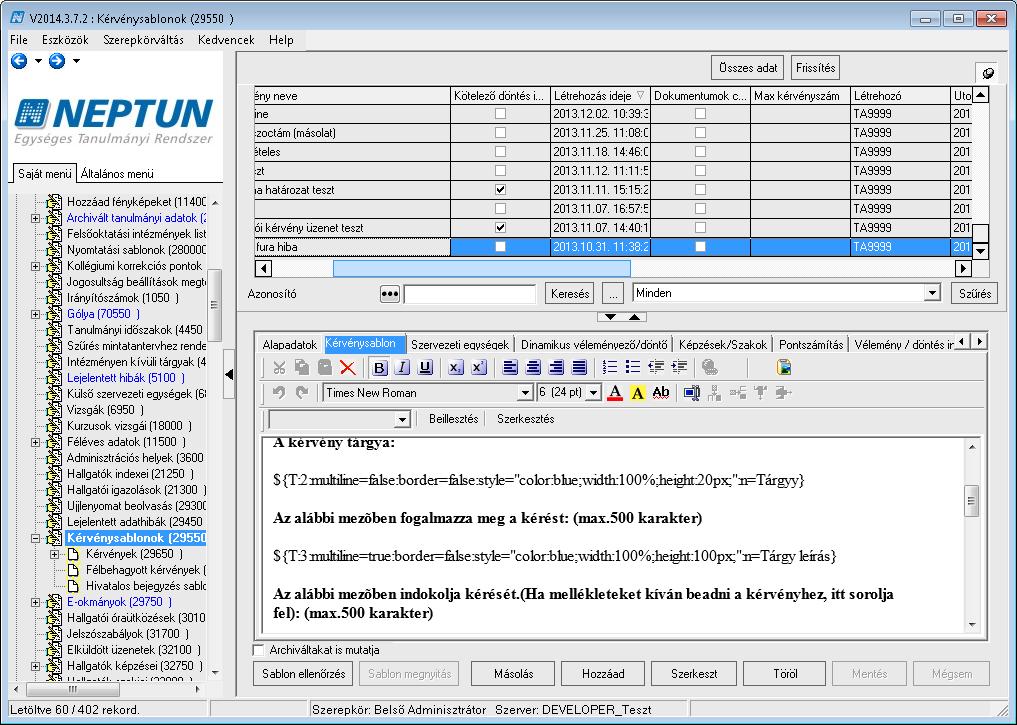This screenshot has height=725, width=1017.
Task: Switch to the Szervezeti egységek tab
Action: [x=460, y=344]
